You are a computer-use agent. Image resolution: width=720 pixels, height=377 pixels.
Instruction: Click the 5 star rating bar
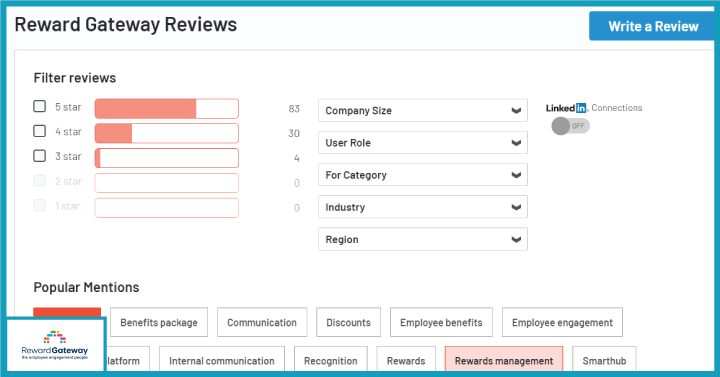coord(167,109)
